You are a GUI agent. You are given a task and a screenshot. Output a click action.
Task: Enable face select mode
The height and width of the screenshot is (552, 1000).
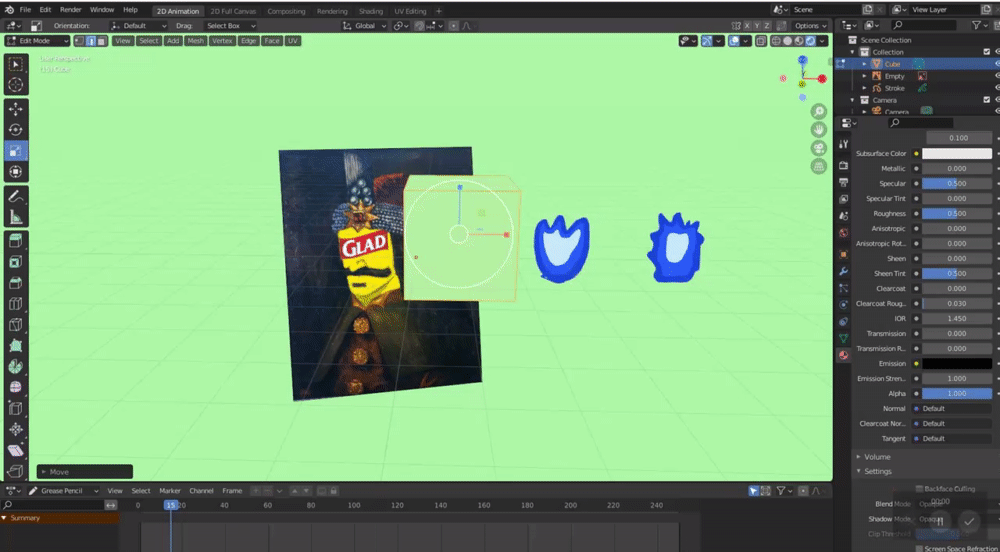pyautogui.click(x=101, y=41)
